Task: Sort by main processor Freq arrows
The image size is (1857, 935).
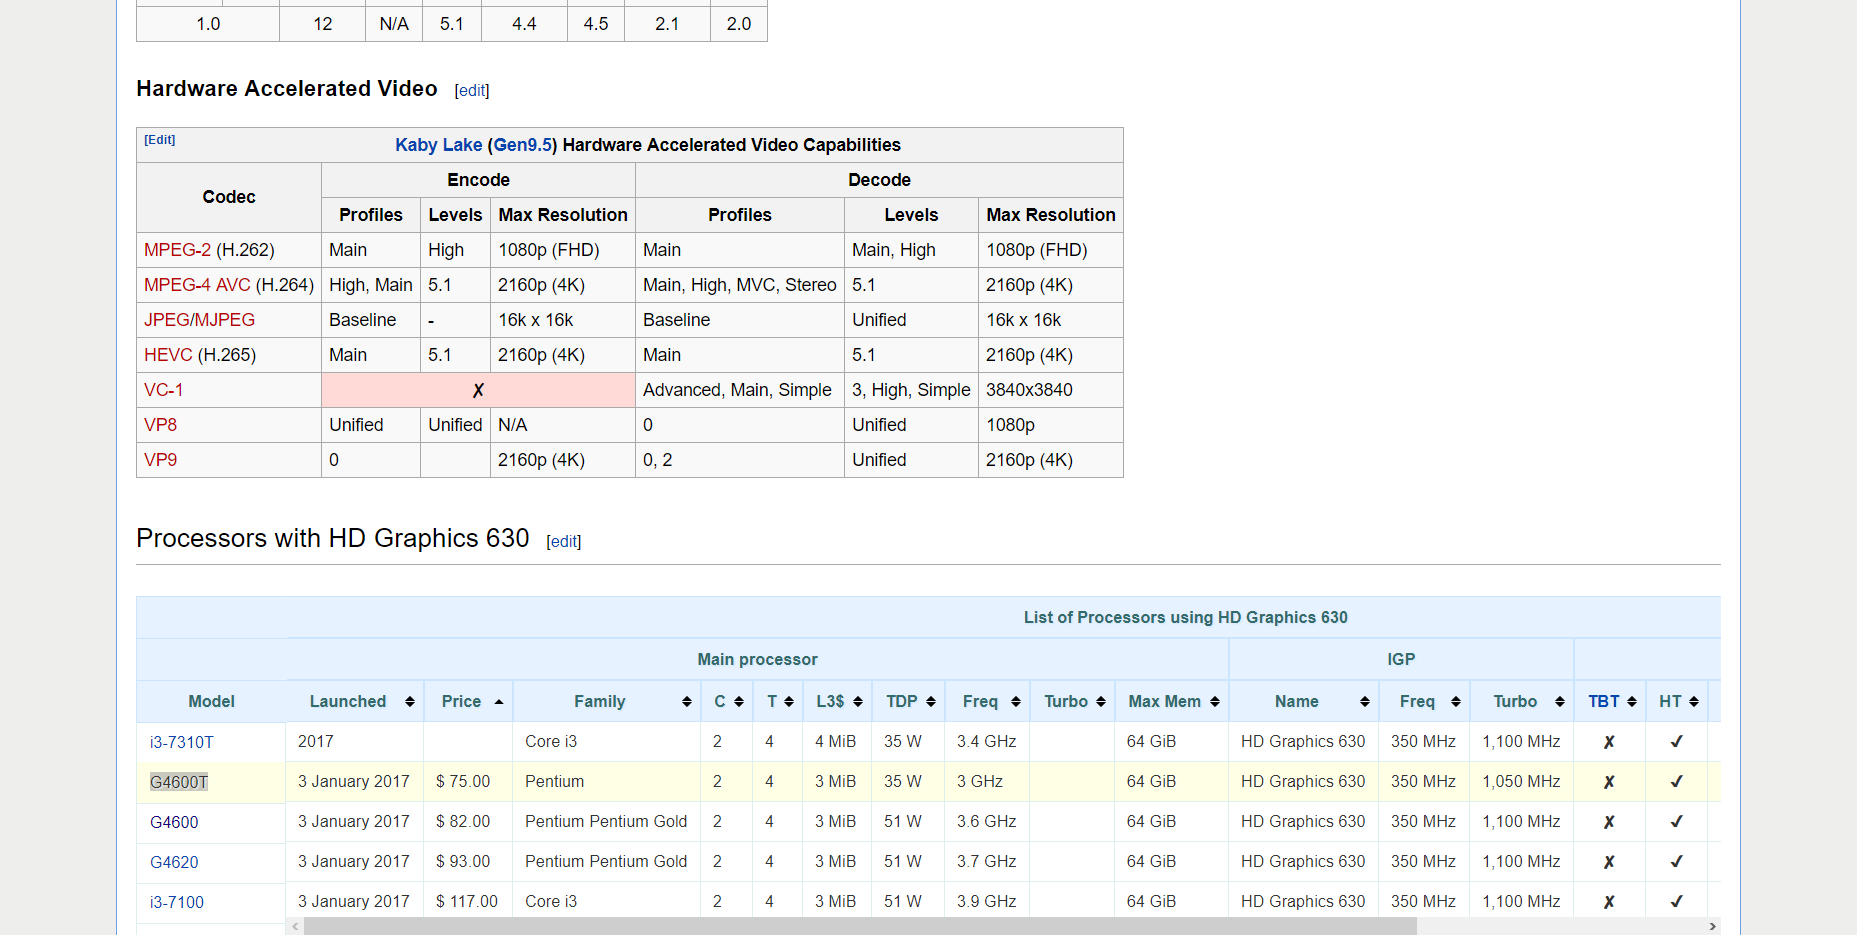Action: pos(1016,702)
